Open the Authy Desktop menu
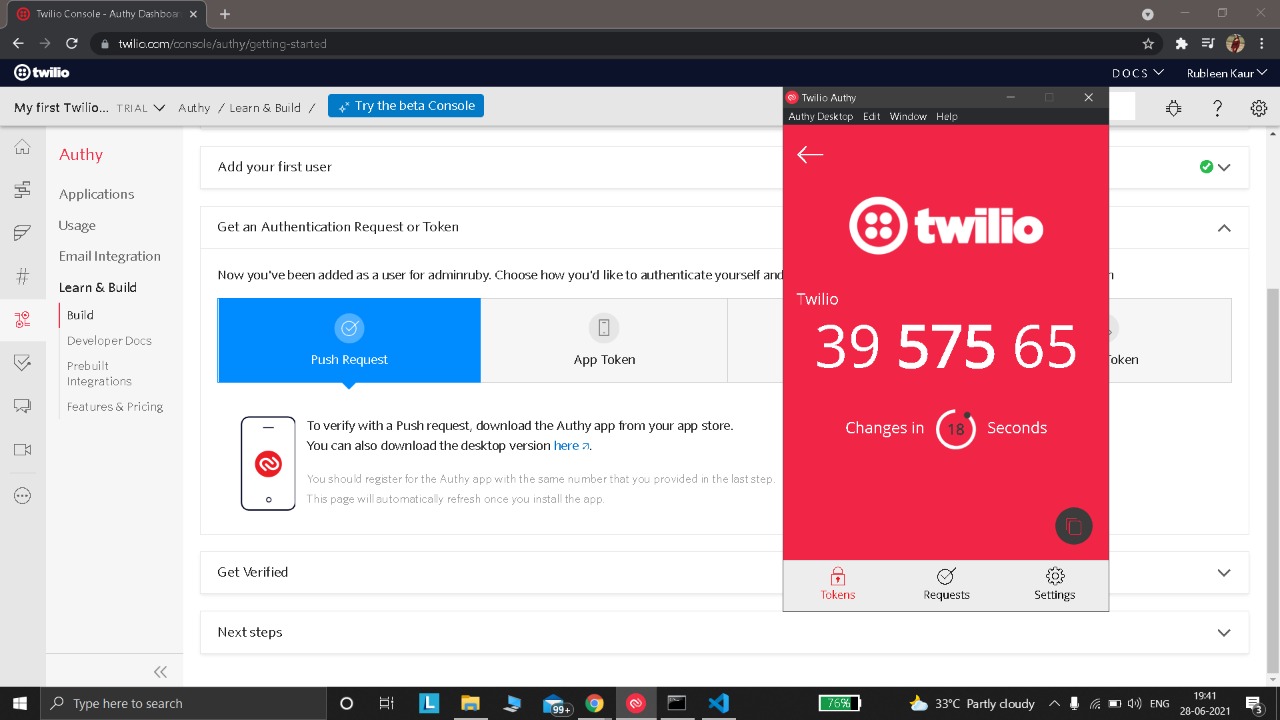 pyautogui.click(x=820, y=116)
